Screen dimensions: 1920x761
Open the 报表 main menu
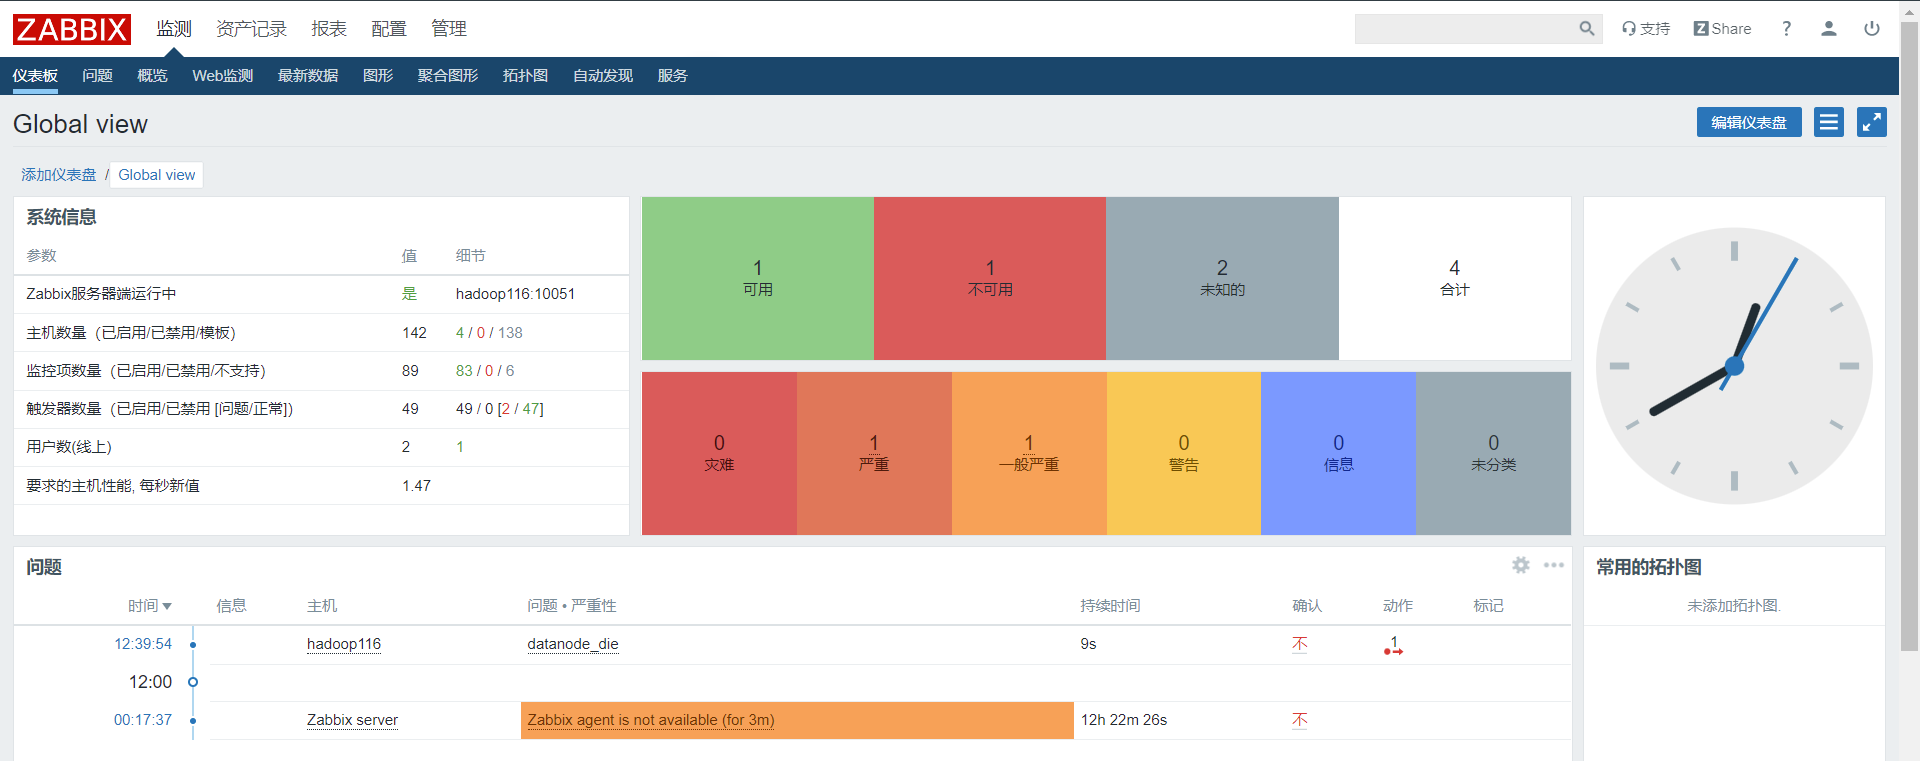point(329,29)
